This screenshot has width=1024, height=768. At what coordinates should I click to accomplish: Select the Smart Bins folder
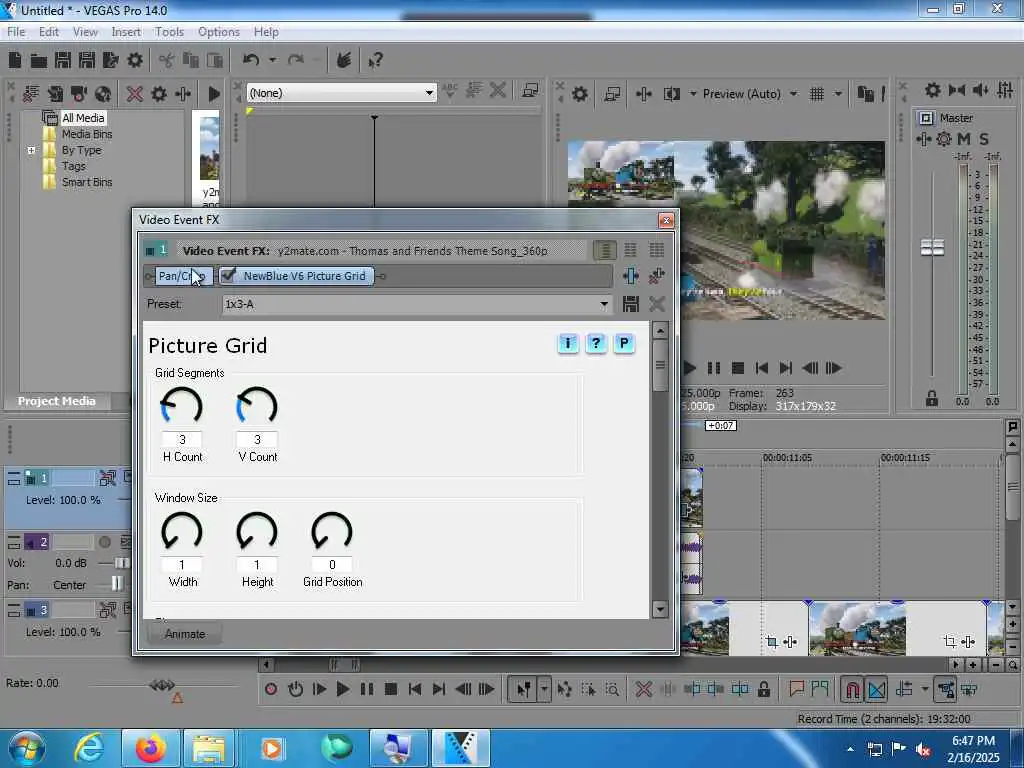pyautogui.click(x=87, y=182)
